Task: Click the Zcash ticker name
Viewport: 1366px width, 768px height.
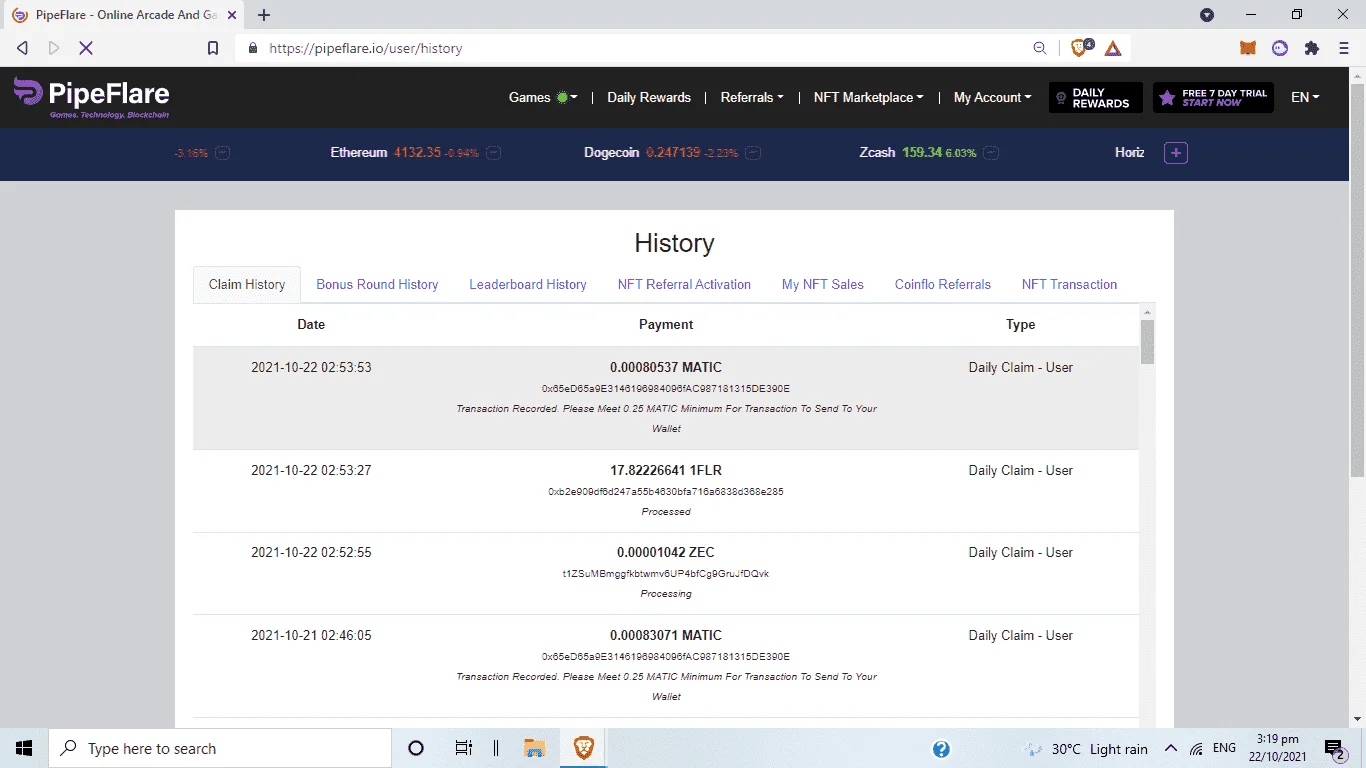Action: (x=877, y=153)
